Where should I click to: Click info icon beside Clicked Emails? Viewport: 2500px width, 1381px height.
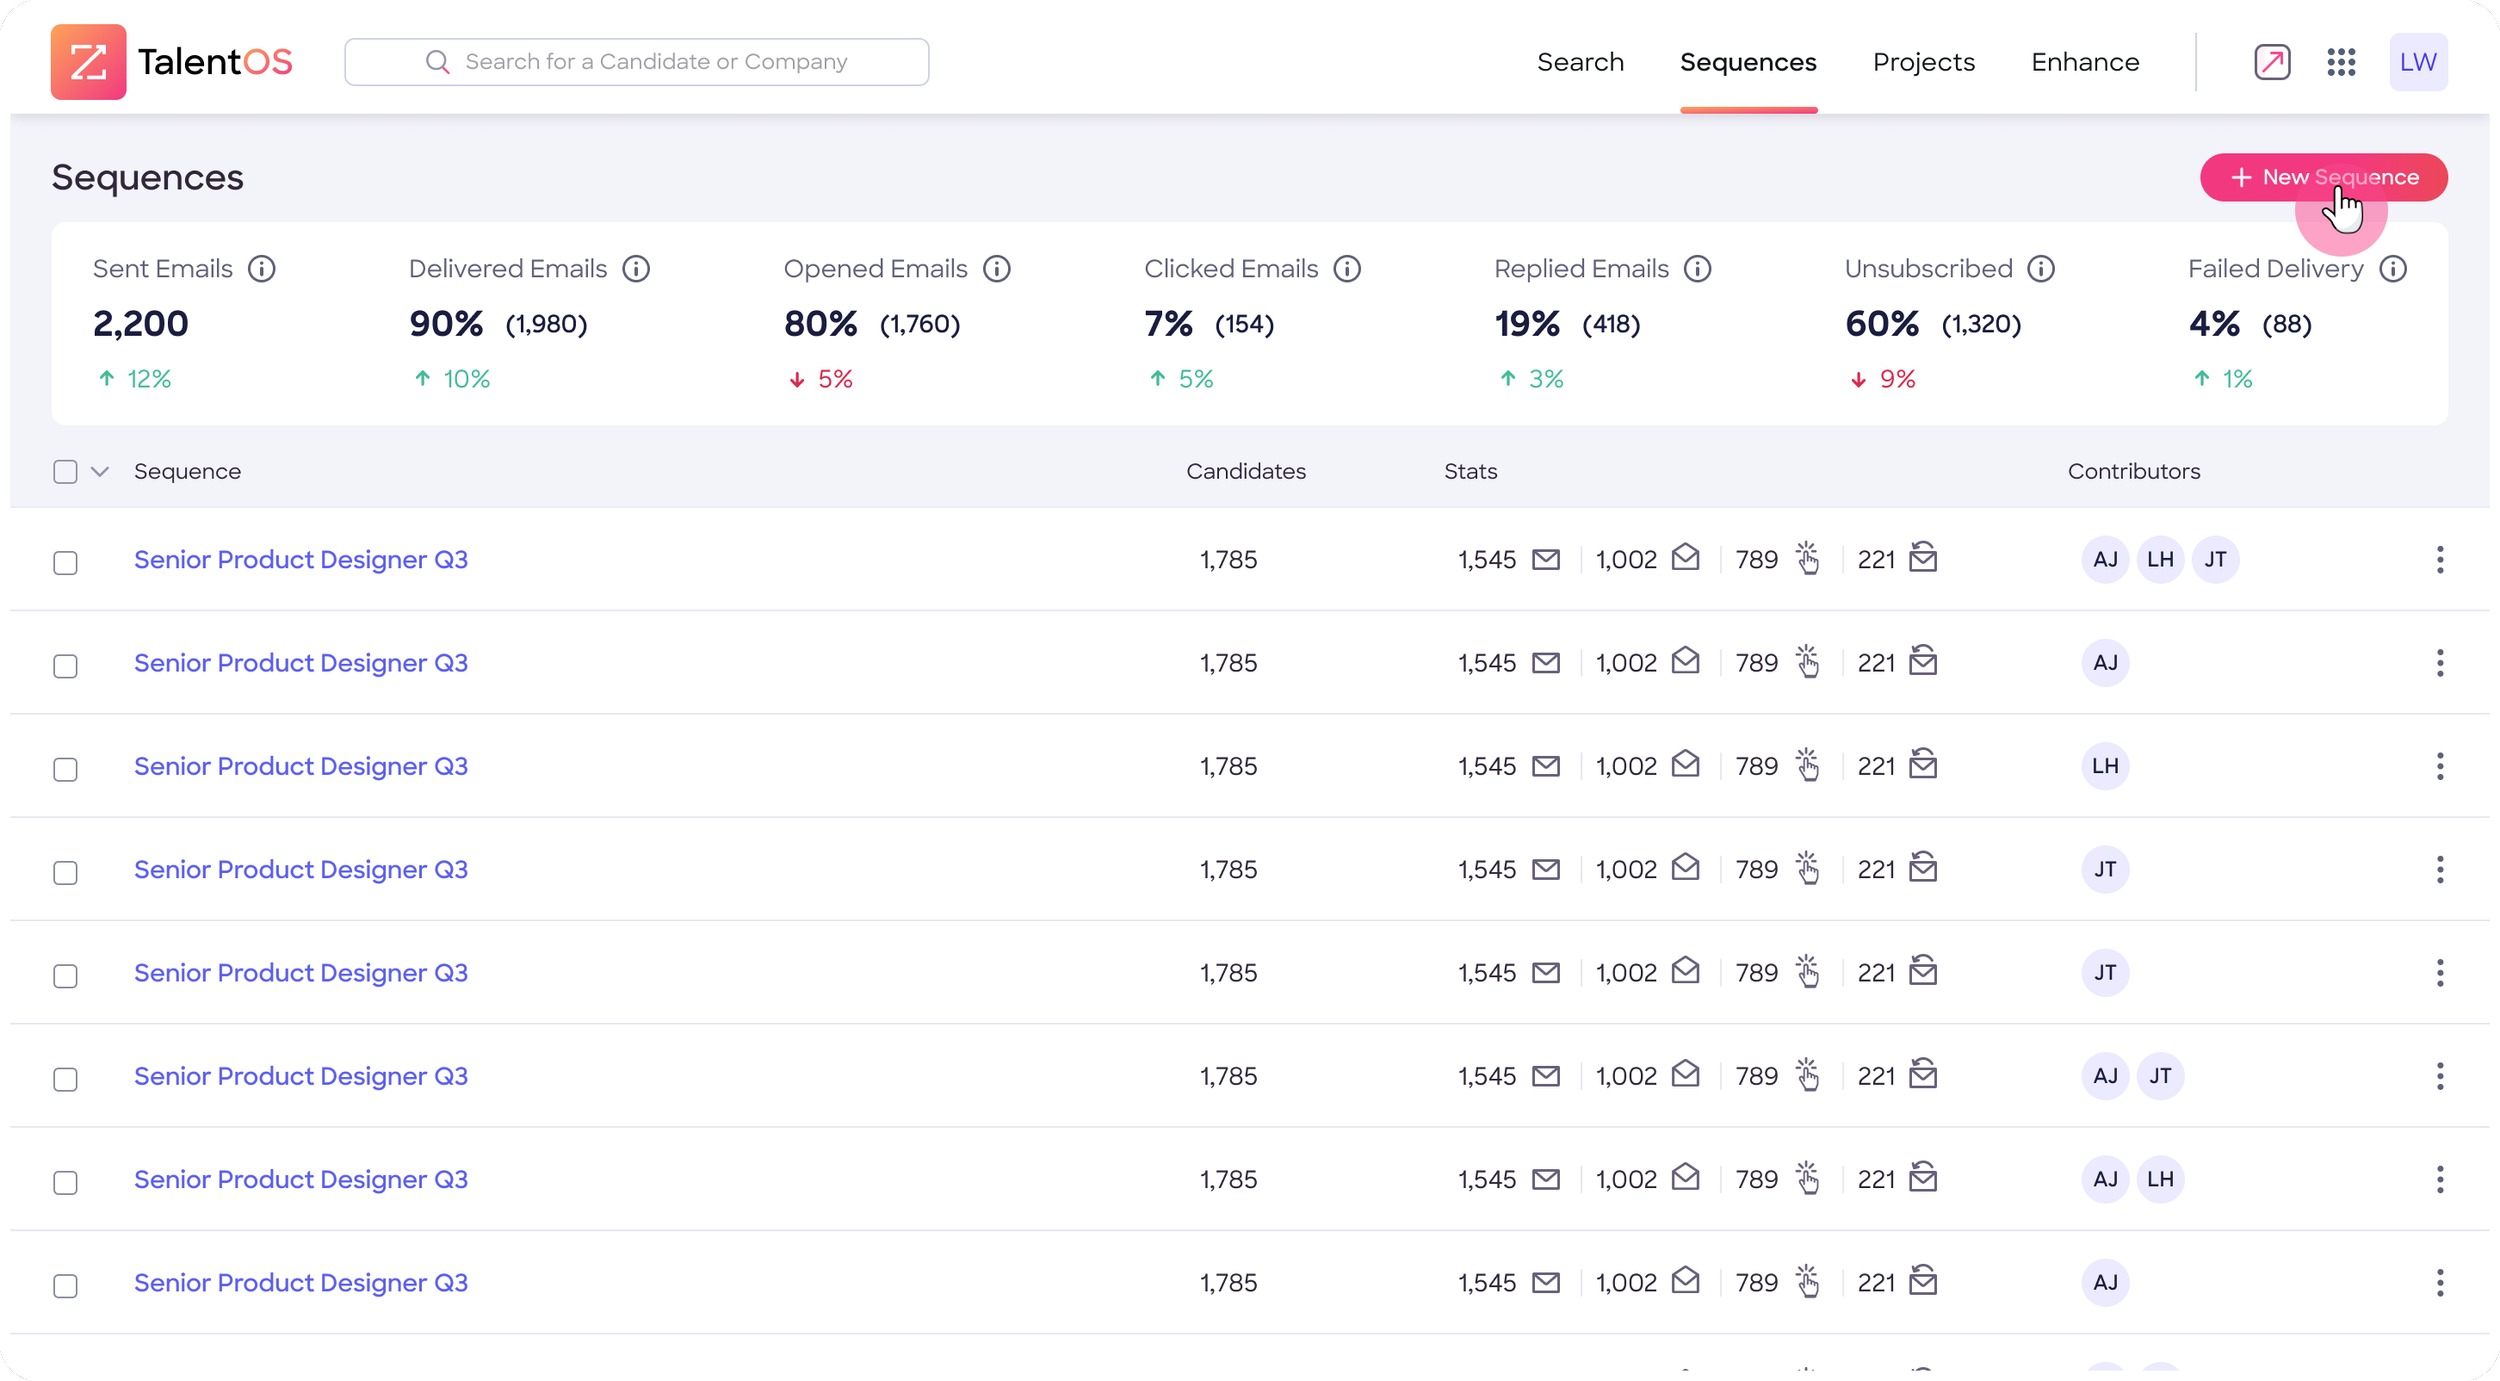coord(1347,269)
